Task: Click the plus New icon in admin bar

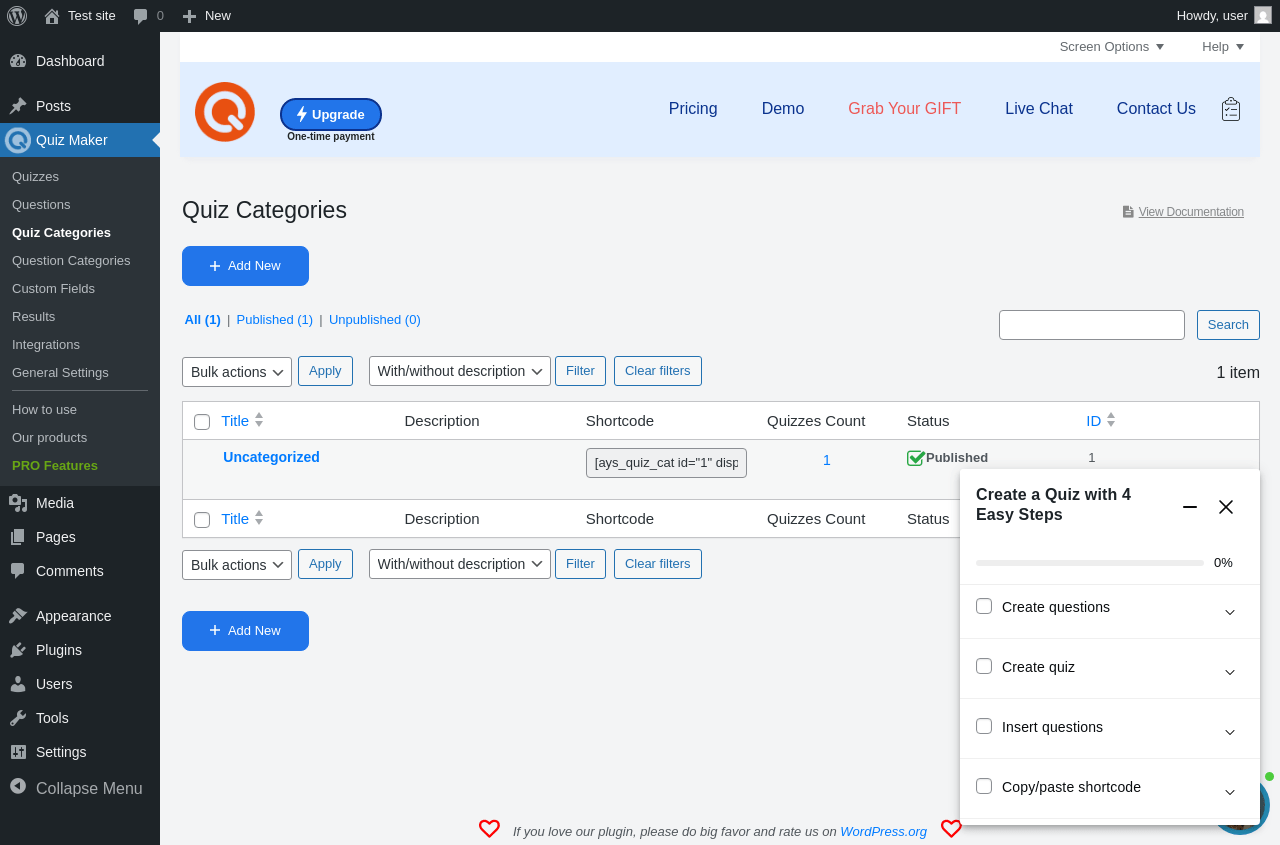Action: point(189,16)
